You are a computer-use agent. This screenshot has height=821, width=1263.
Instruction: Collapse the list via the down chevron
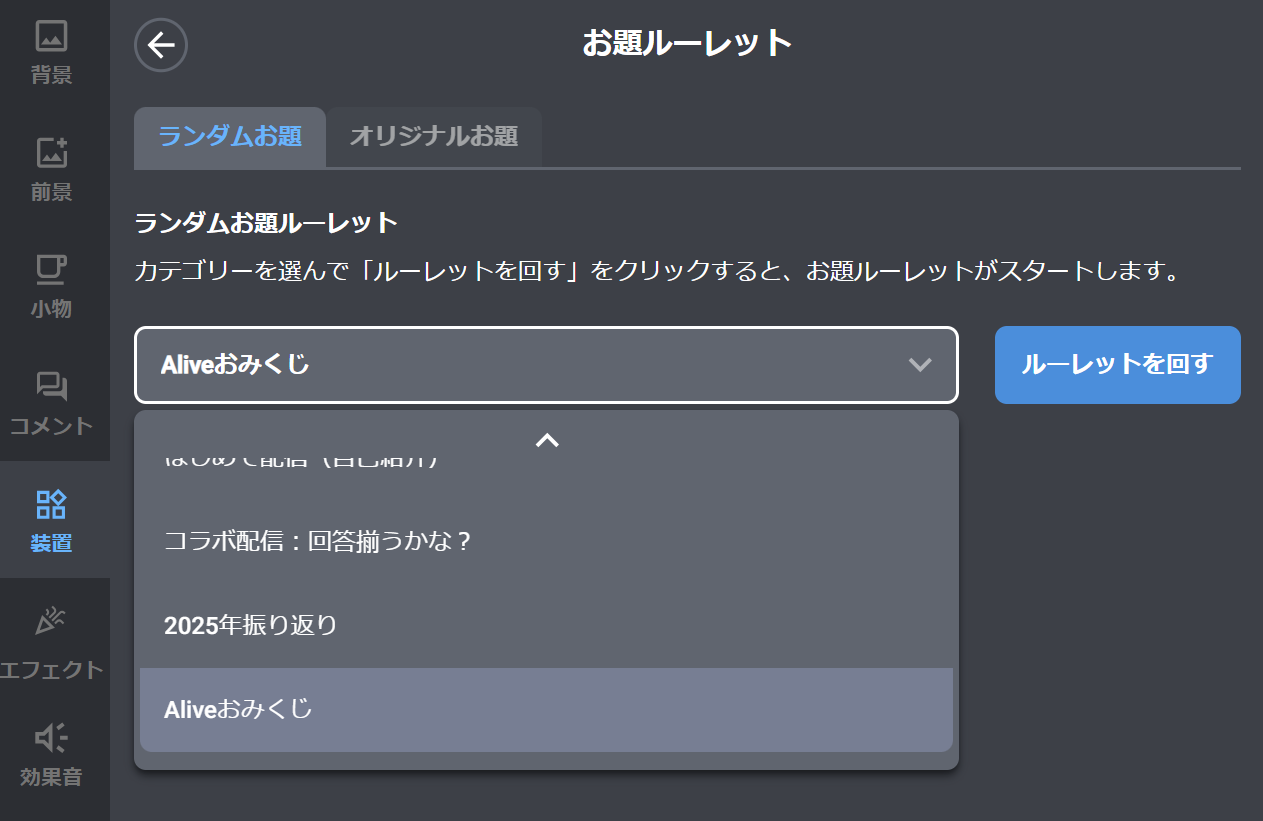coord(919,365)
